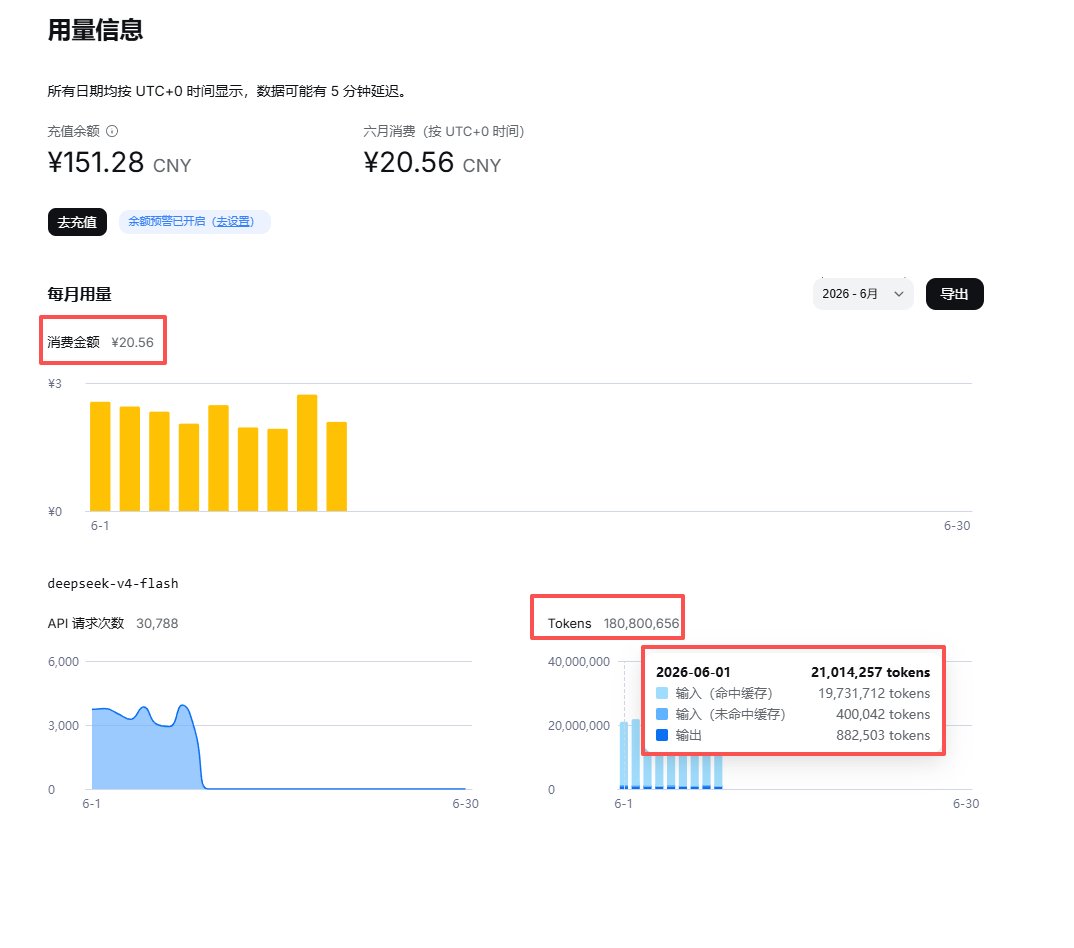Click the 余额预警已开启 badge text
The image size is (1074, 948).
166,221
